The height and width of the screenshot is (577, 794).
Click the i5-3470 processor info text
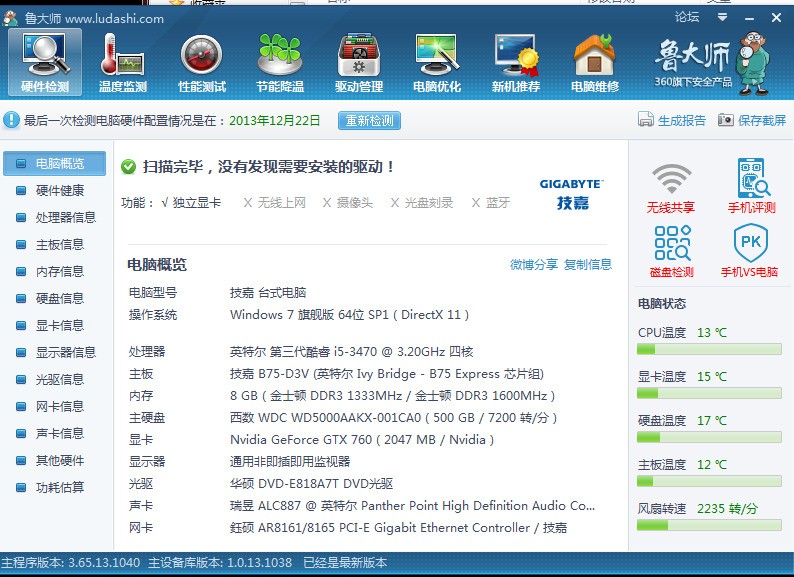coord(351,352)
